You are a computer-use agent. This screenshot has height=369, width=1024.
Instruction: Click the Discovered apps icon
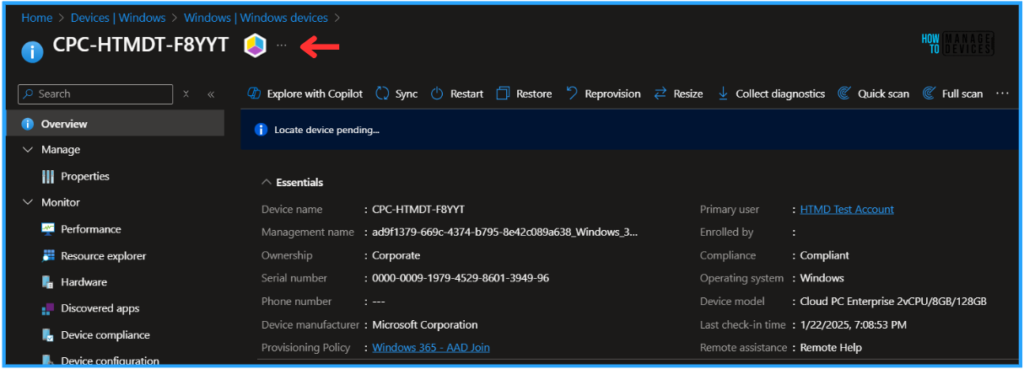pyautogui.click(x=48, y=308)
